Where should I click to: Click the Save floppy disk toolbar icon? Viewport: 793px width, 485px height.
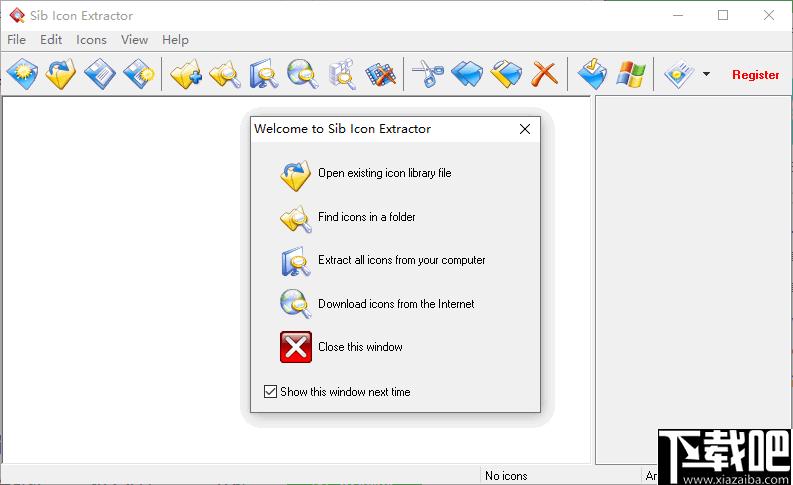(100, 74)
